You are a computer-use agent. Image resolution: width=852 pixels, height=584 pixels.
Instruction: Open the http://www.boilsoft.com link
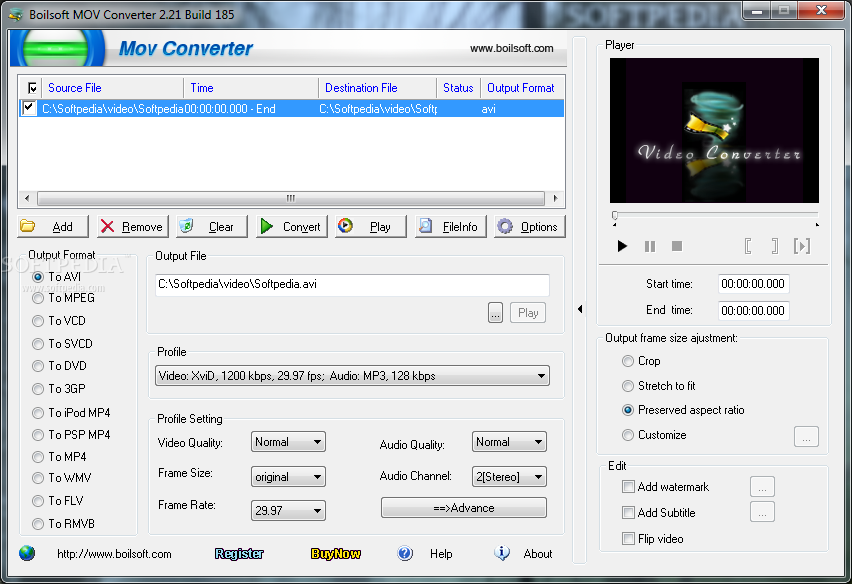tap(114, 554)
